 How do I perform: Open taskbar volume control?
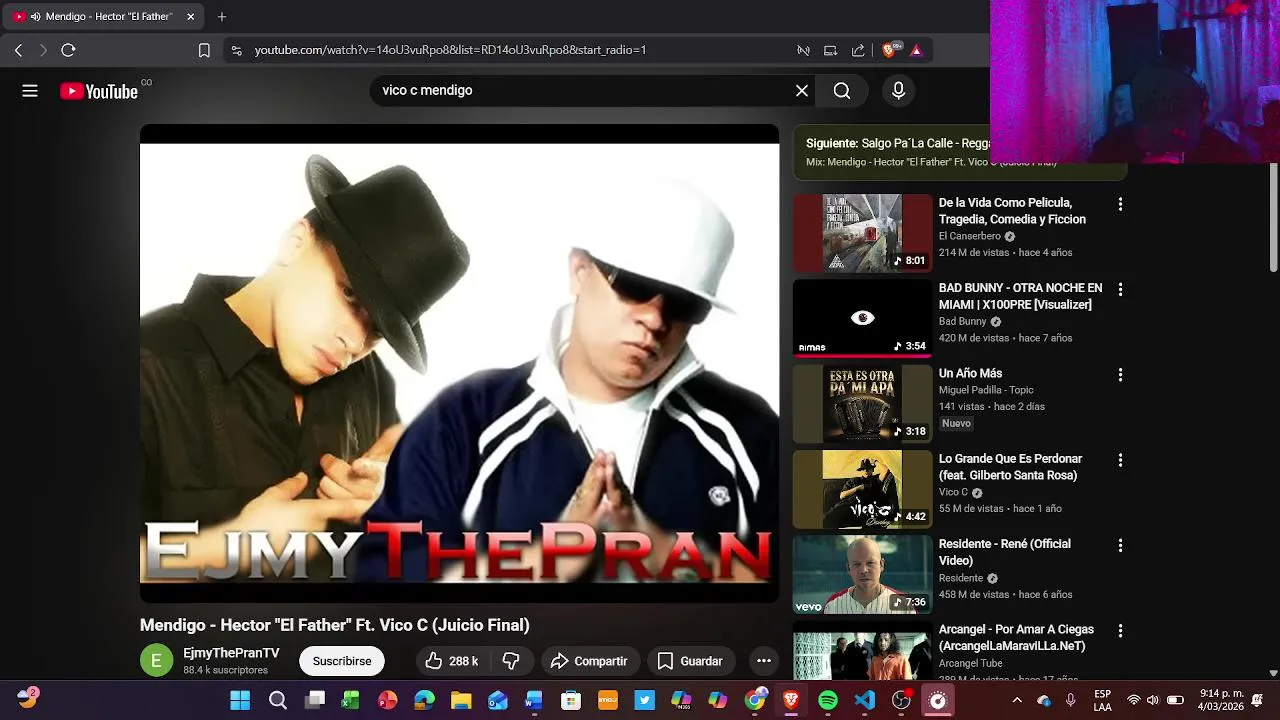click(1153, 700)
